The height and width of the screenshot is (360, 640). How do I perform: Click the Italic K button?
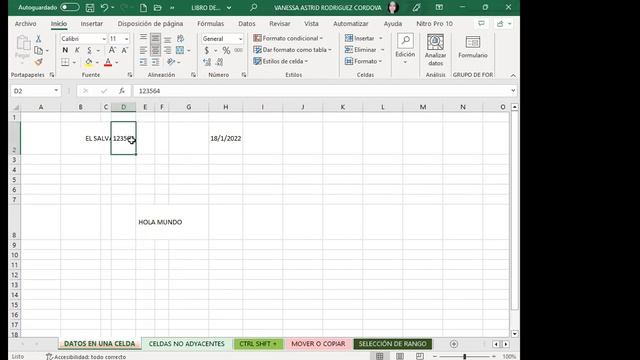[77, 50]
